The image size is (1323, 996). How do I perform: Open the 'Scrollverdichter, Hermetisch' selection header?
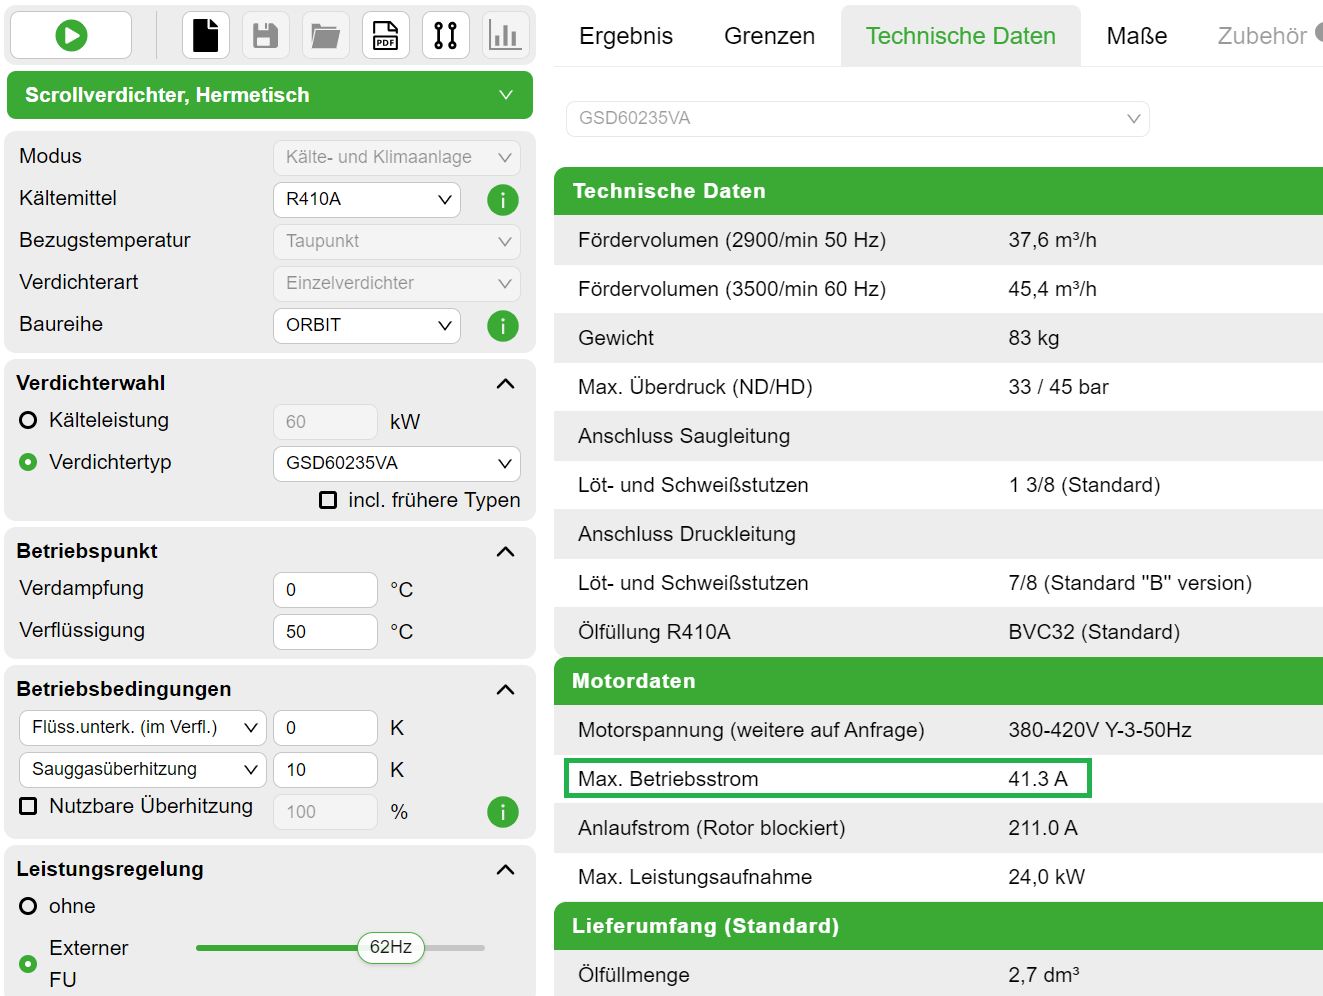(x=269, y=95)
